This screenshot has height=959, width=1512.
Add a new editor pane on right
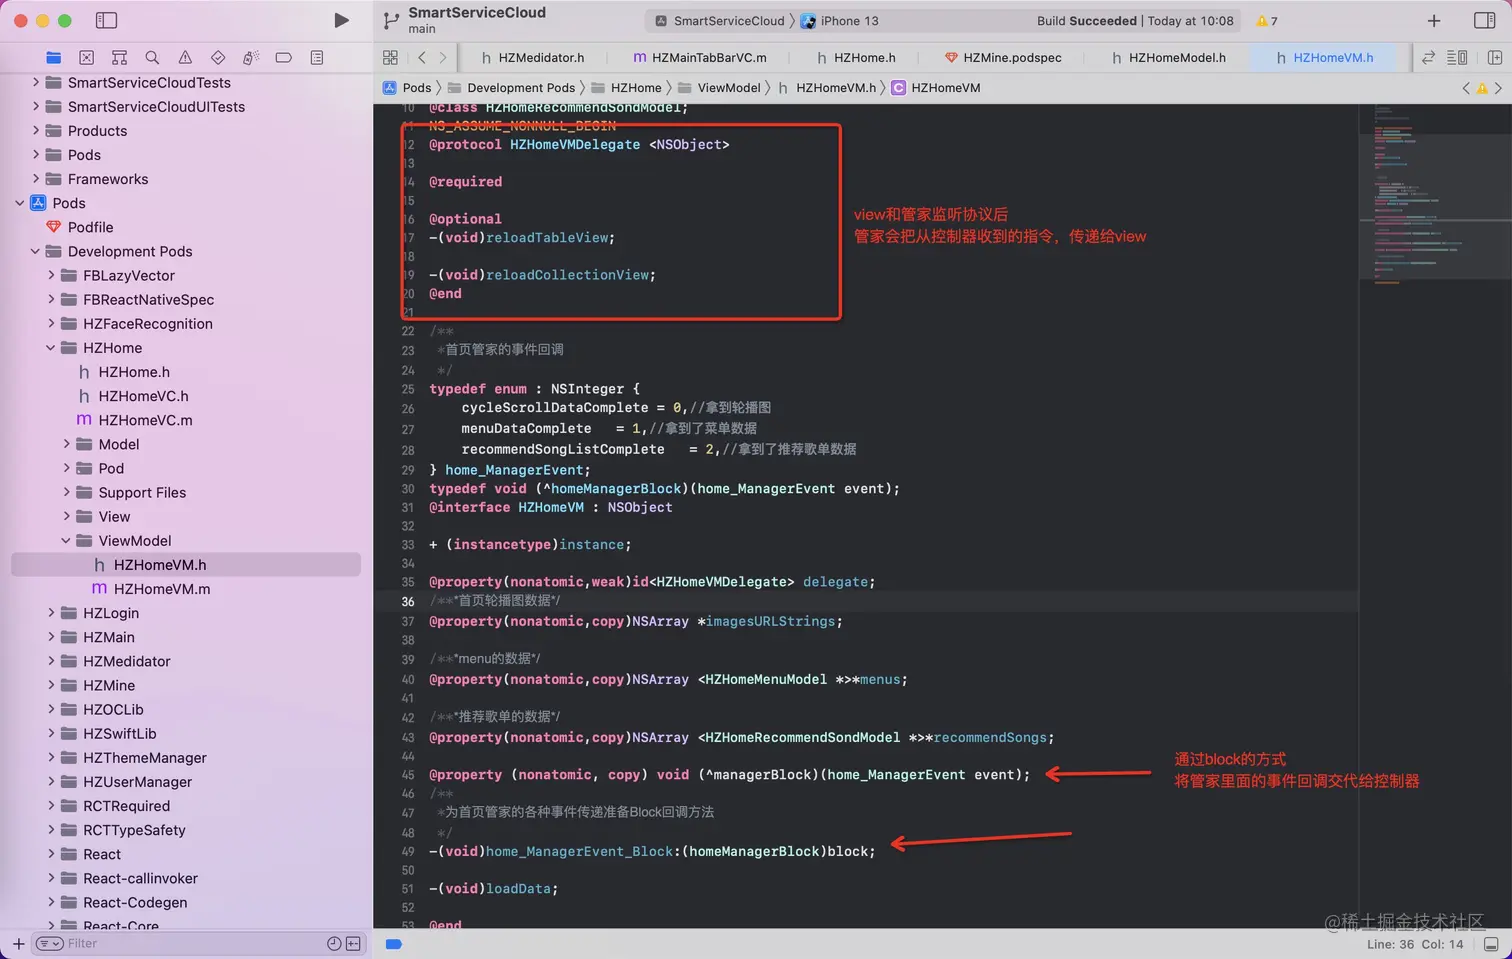[x=1495, y=58]
